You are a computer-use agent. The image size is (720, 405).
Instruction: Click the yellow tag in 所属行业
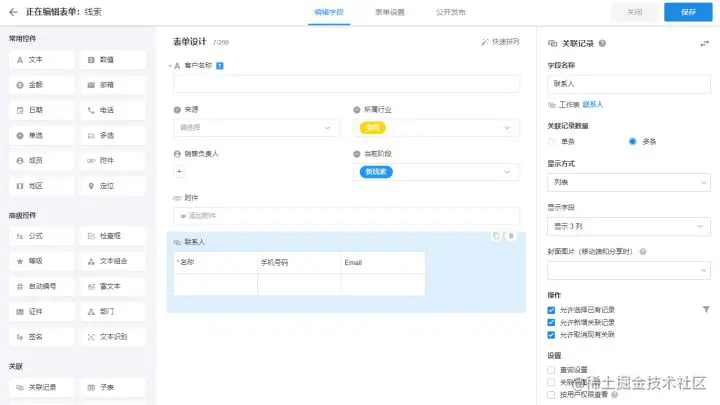(x=372, y=128)
